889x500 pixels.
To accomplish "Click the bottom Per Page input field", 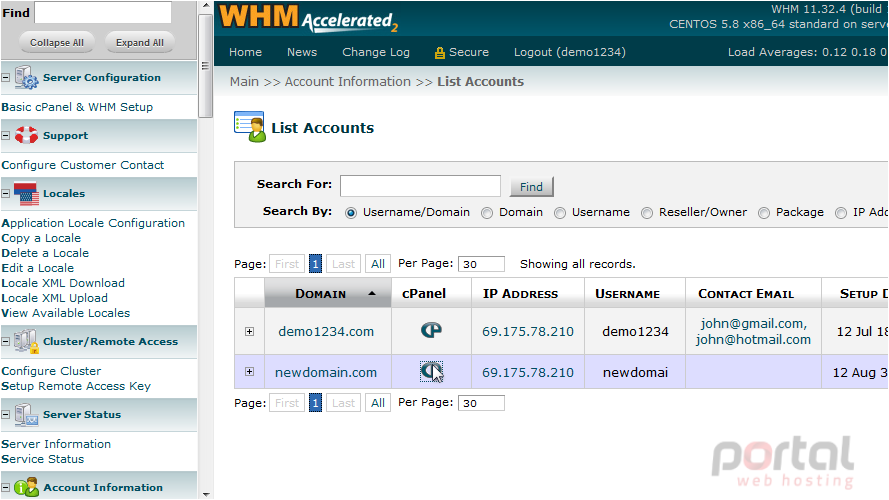I will (481, 403).
